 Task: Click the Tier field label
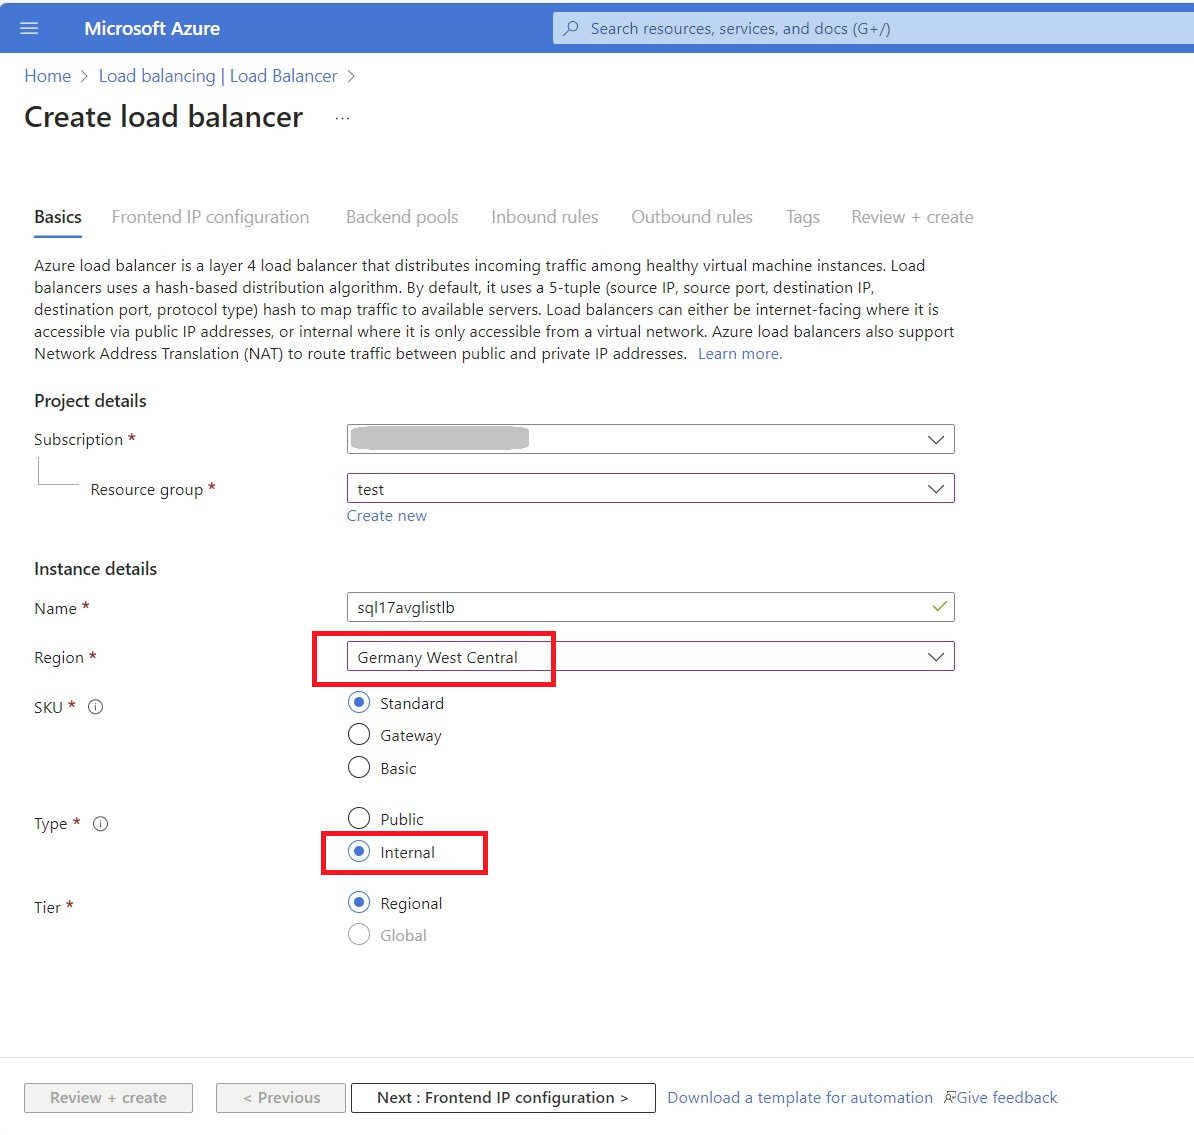pyautogui.click(x=47, y=907)
